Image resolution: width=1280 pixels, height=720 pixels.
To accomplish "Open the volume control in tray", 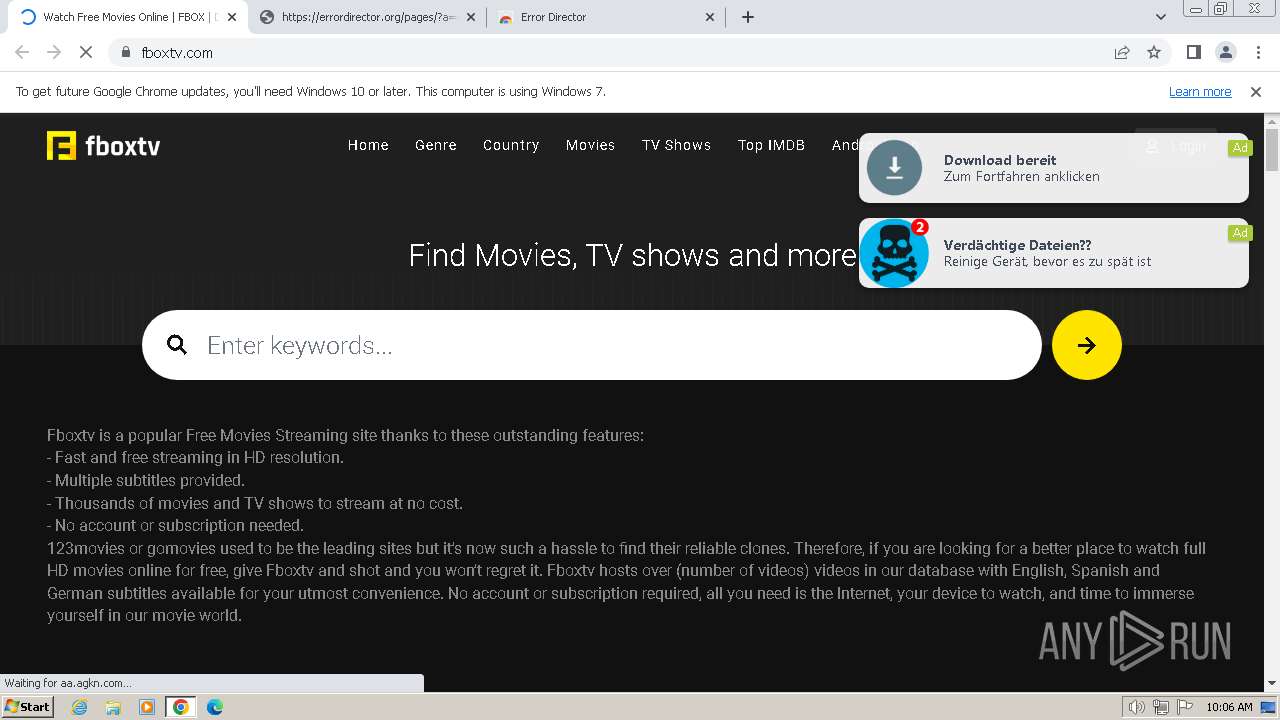I will [1136, 707].
